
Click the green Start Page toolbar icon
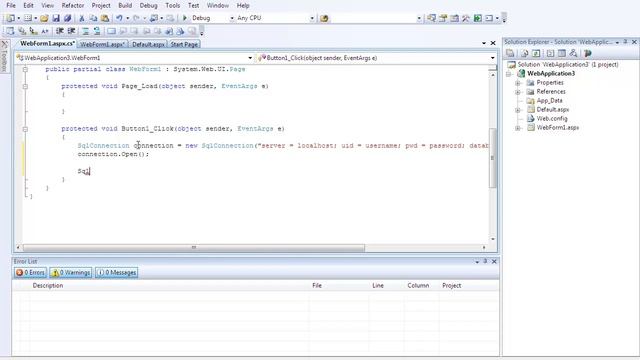click(x=478, y=18)
